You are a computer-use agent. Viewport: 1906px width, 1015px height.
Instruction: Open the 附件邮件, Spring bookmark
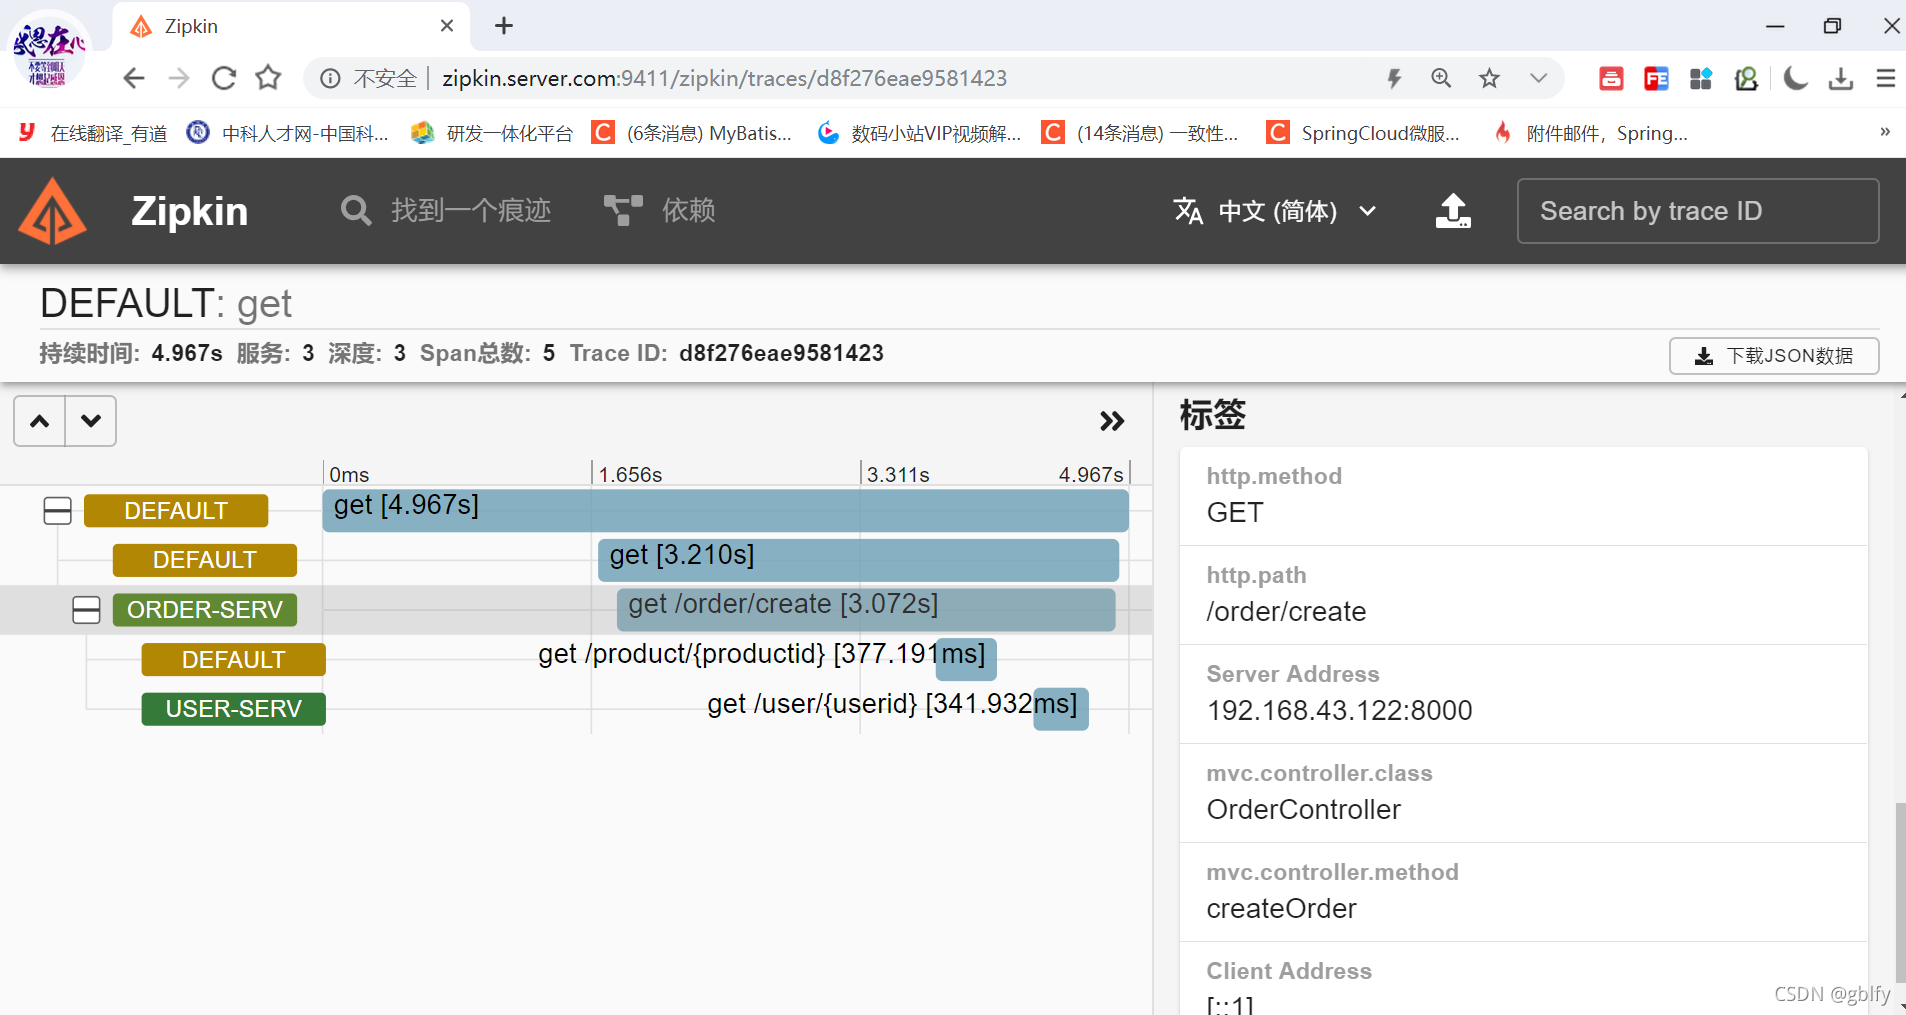[x=1590, y=133]
